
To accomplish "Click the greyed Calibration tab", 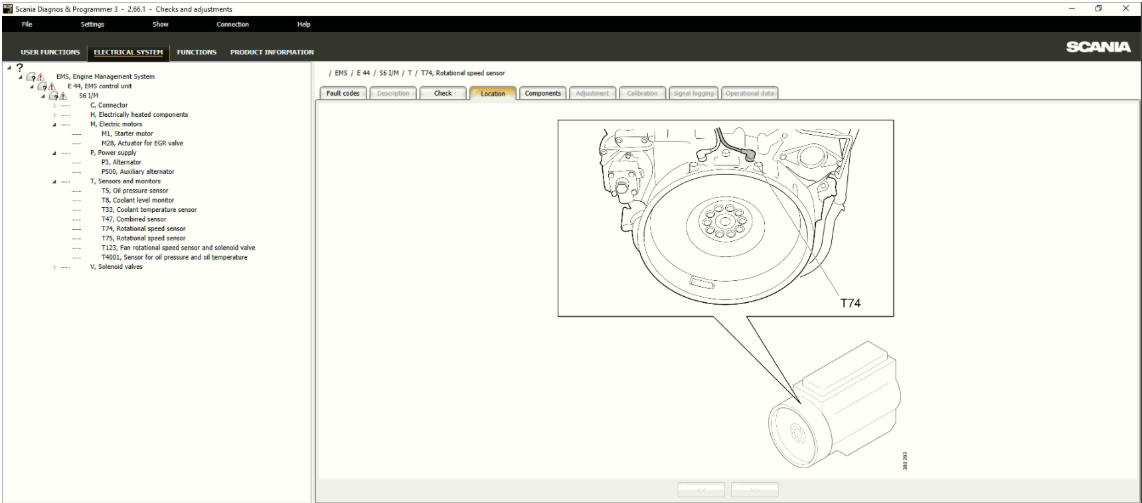I will (642, 93).
